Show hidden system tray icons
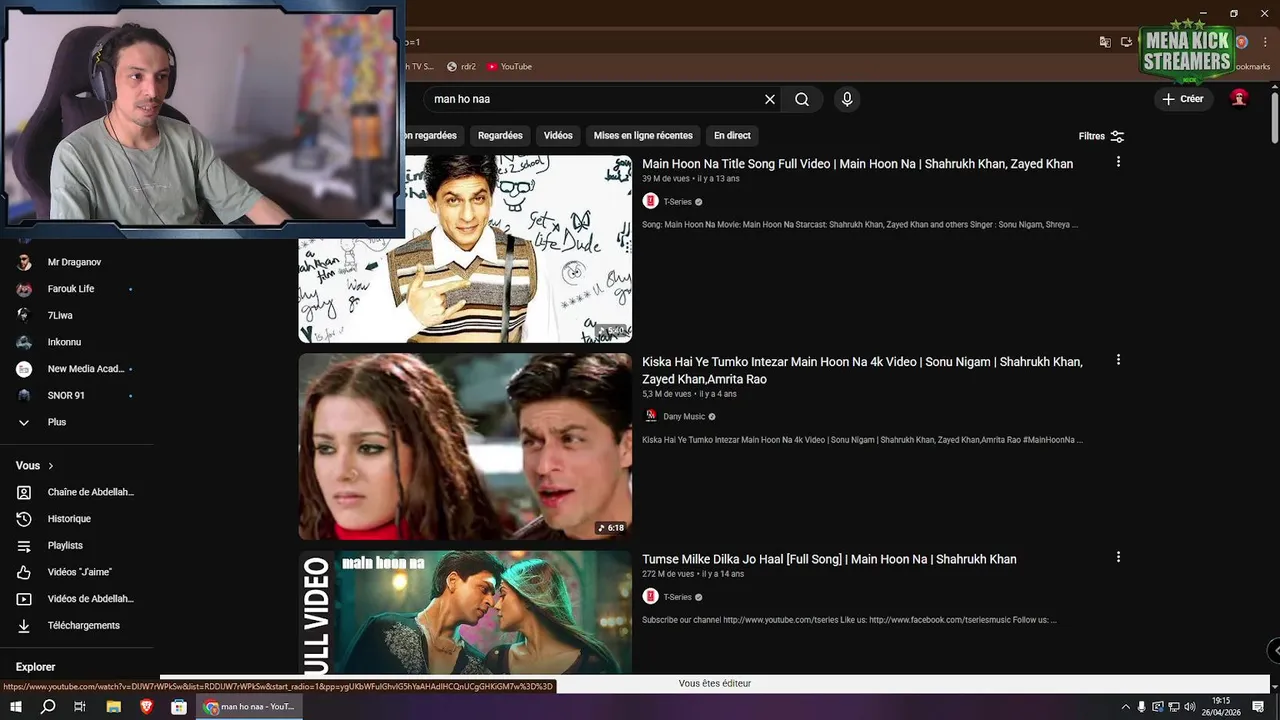This screenshot has width=1280, height=720. pyautogui.click(x=1125, y=707)
